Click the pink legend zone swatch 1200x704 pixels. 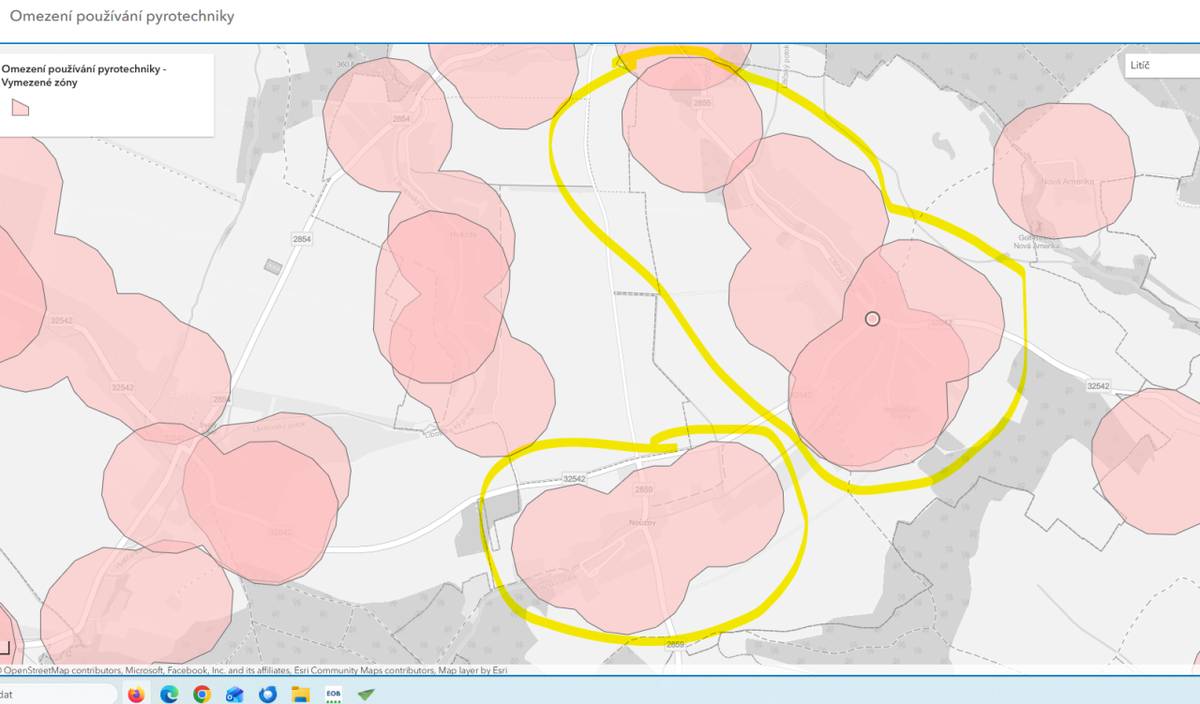coord(20,108)
